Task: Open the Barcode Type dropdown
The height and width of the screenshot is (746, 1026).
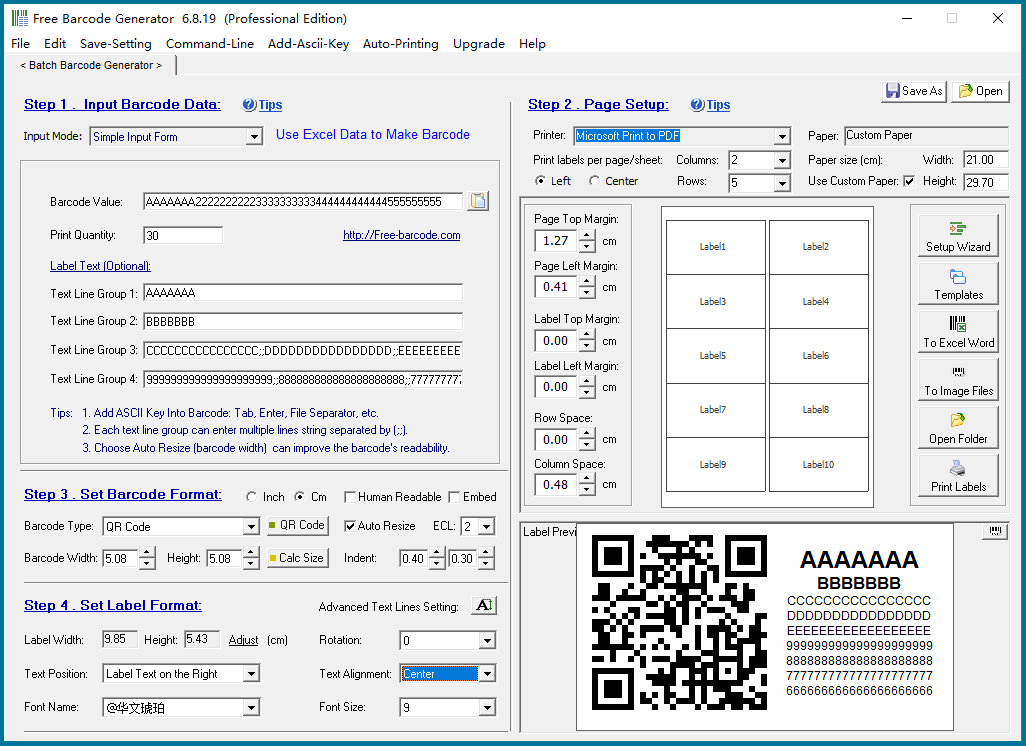Action: click(251, 527)
